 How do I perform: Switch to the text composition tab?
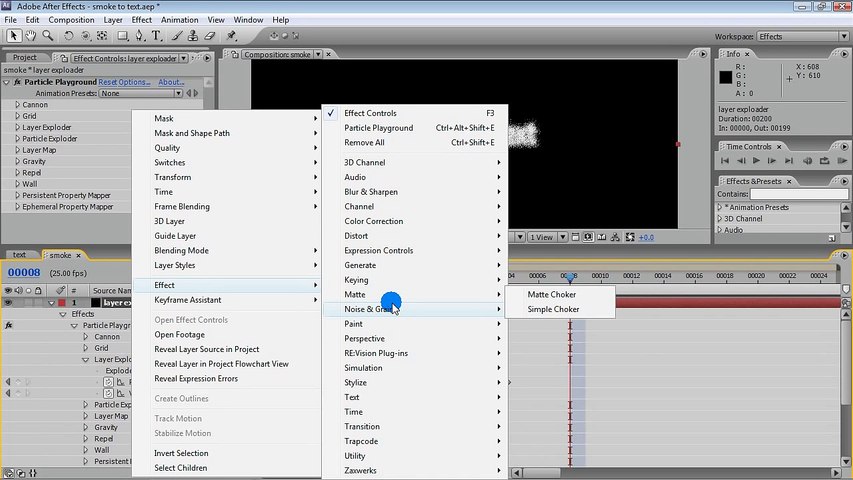[20, 255]
